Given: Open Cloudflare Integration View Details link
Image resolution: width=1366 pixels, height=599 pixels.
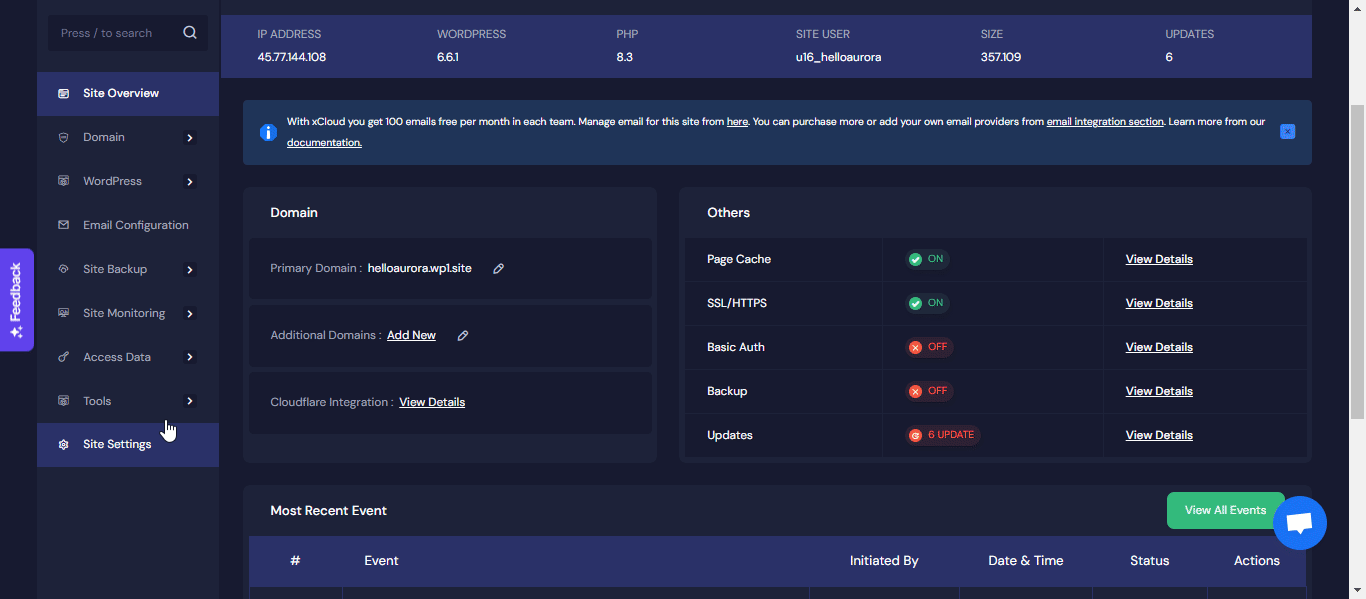Looking at the screenshot, I should pos(431,402).
